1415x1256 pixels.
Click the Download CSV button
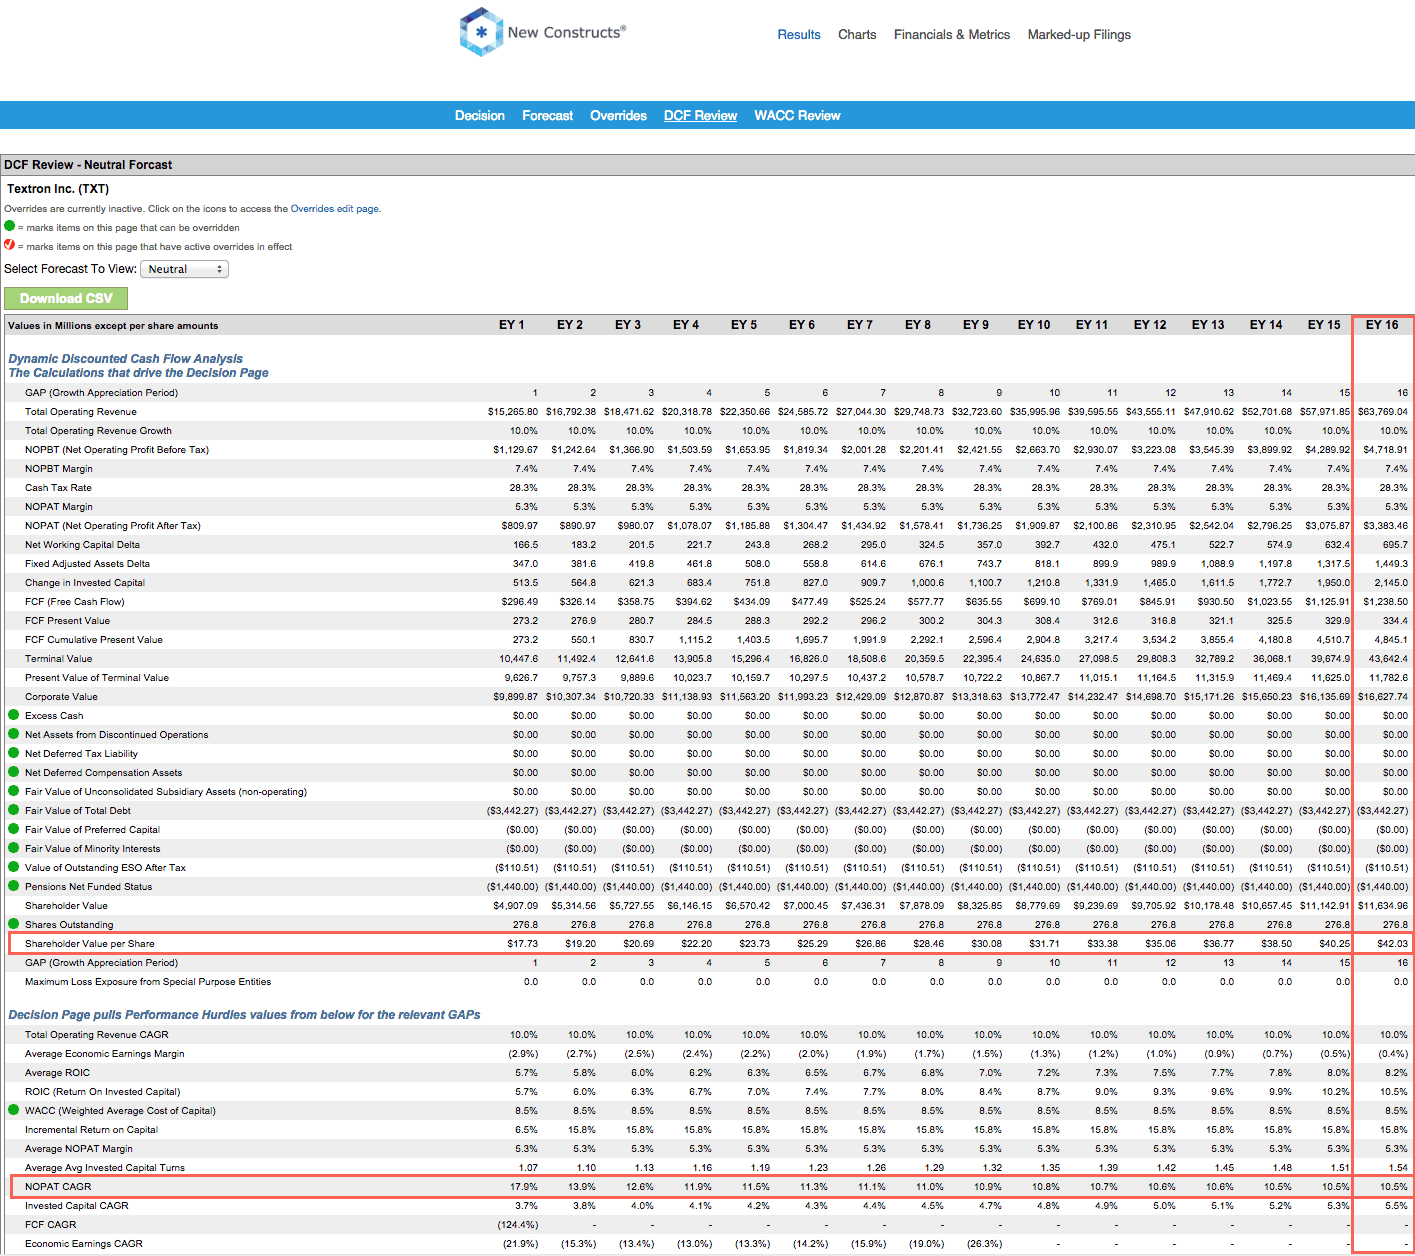coord(66,298)
